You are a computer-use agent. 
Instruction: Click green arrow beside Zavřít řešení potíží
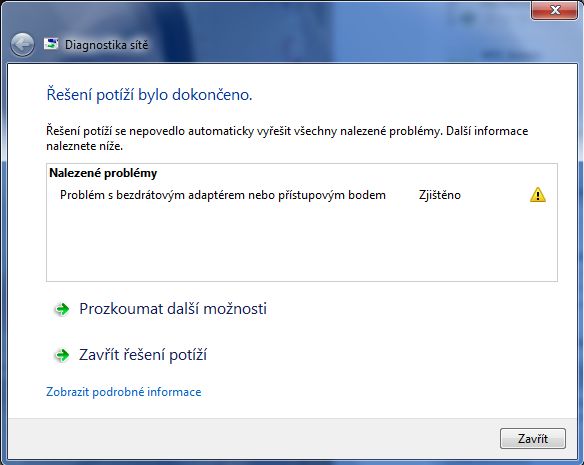click(62, 355)
